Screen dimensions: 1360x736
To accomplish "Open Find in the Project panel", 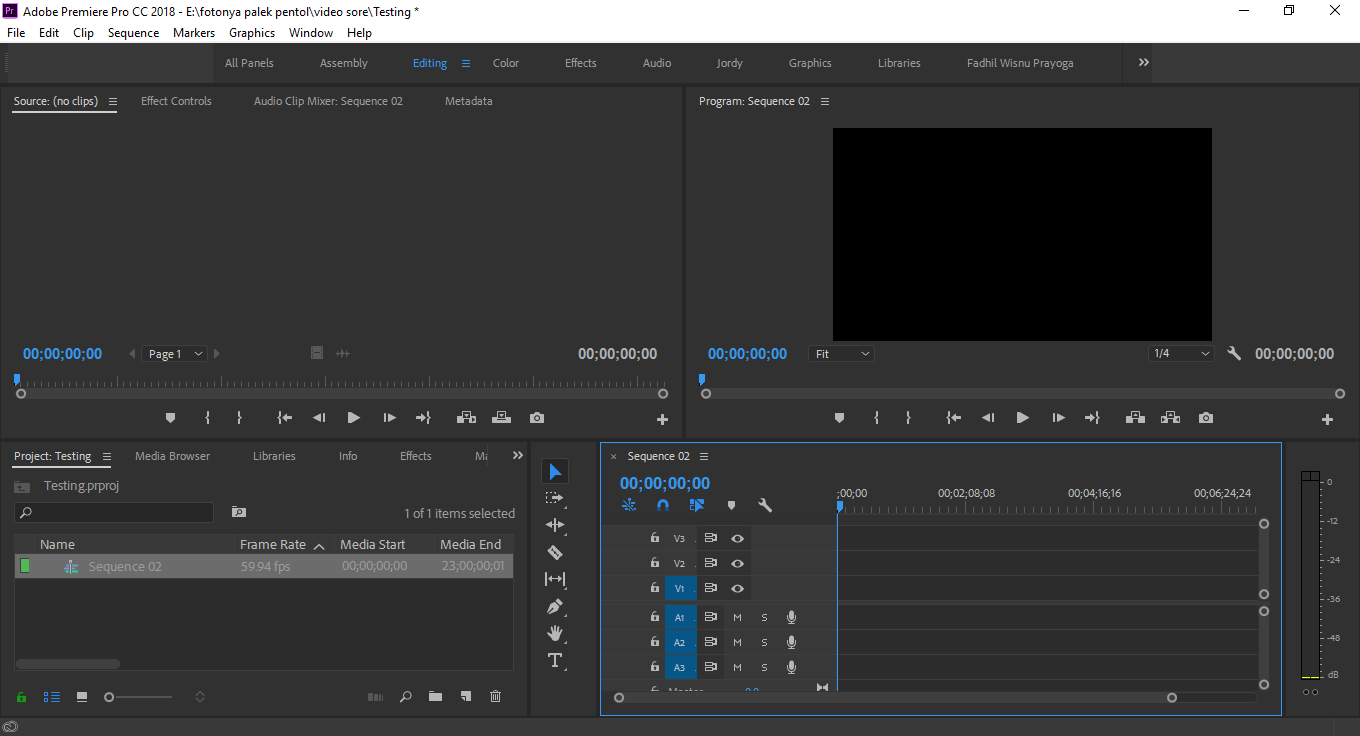I will click(405, 697).
